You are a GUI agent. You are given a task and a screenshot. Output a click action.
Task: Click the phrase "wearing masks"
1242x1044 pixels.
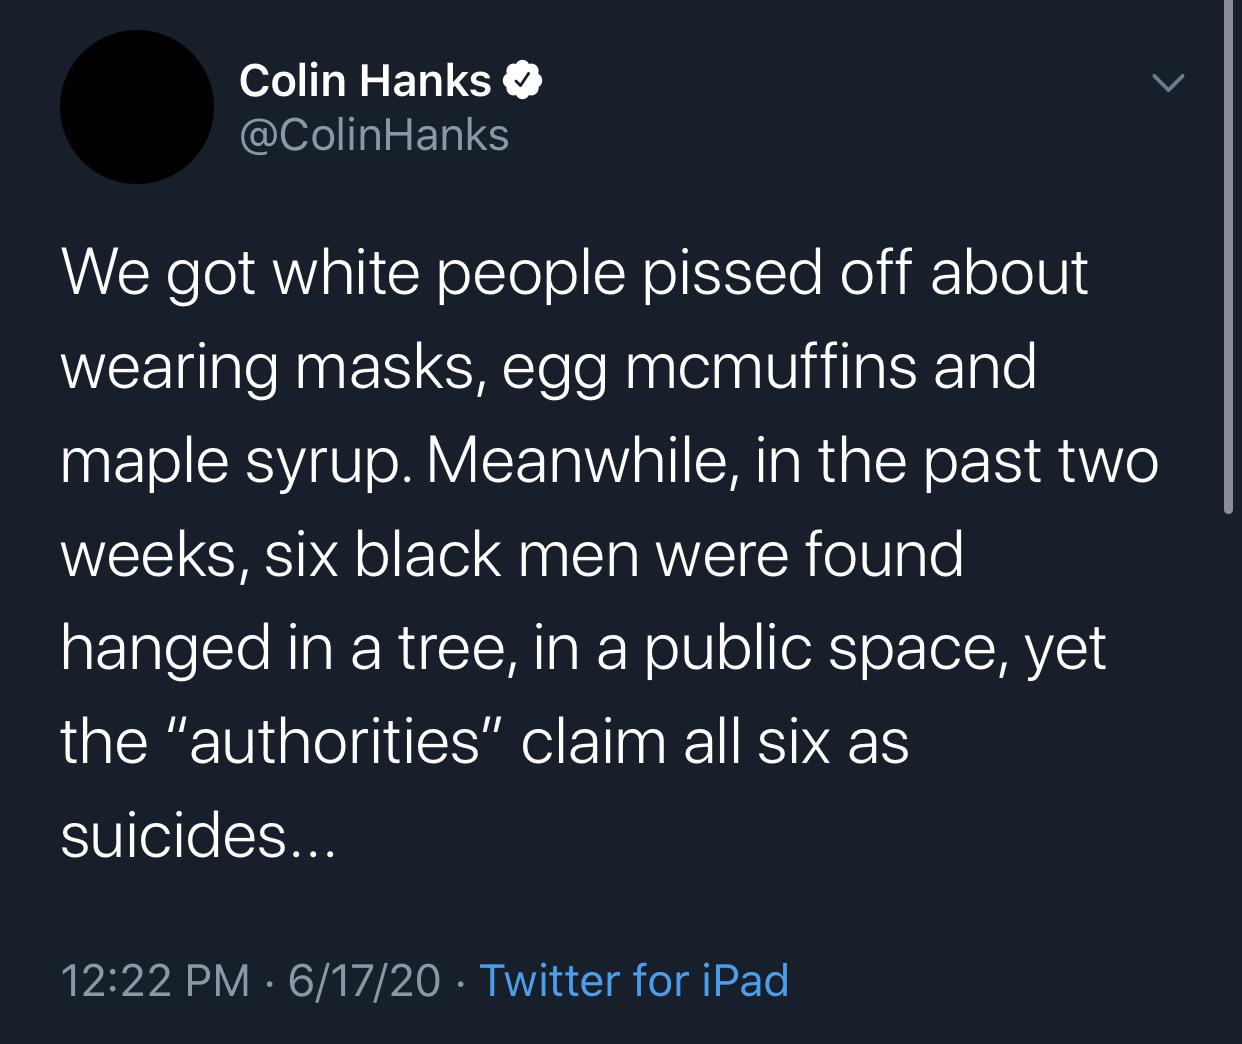coord(265,366)
